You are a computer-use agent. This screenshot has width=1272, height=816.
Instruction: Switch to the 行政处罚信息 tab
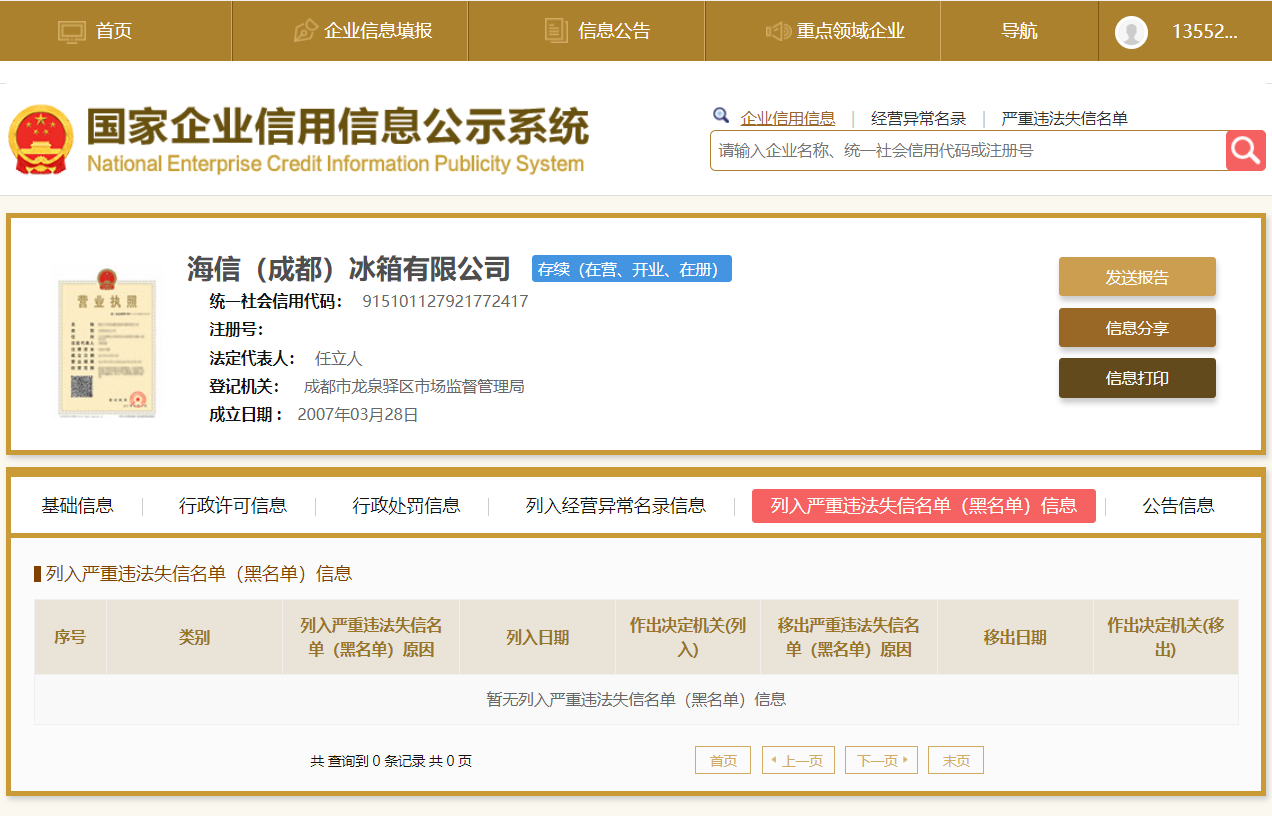[406, 506]
